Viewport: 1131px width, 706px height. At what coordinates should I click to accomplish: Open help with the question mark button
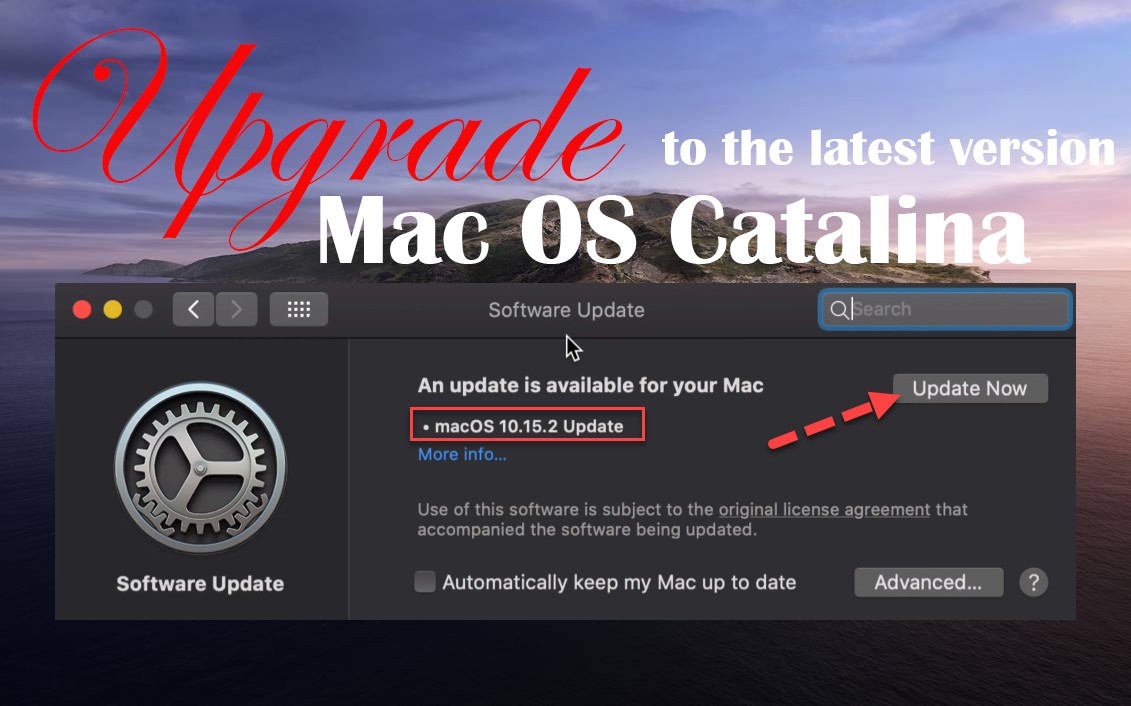pyautogui.click(x=1034, y=582)
